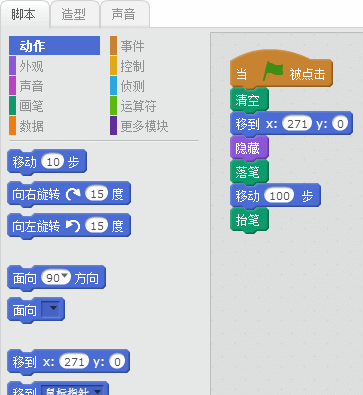The height and width of the screenshot is (395, 363).
Task: Click the 向左旋转 15 度 block
Action: click(x=69, y=226)
